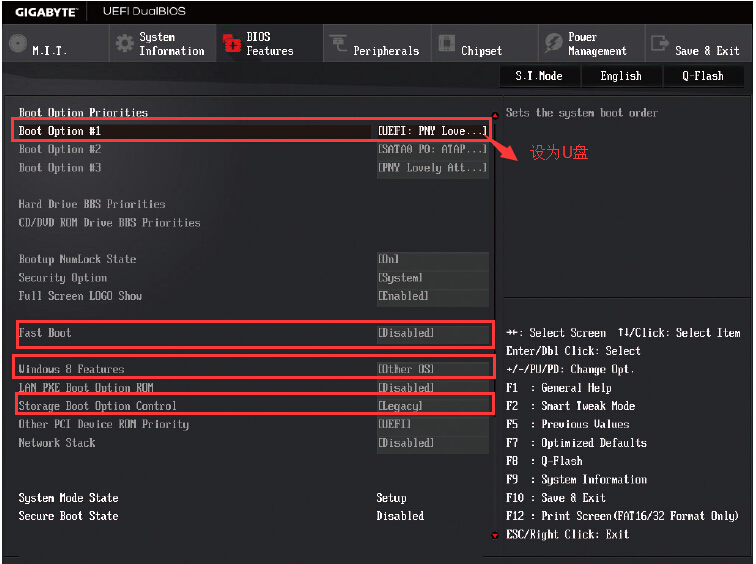Click the Save & Exit door icon

[x=660, y=43]
